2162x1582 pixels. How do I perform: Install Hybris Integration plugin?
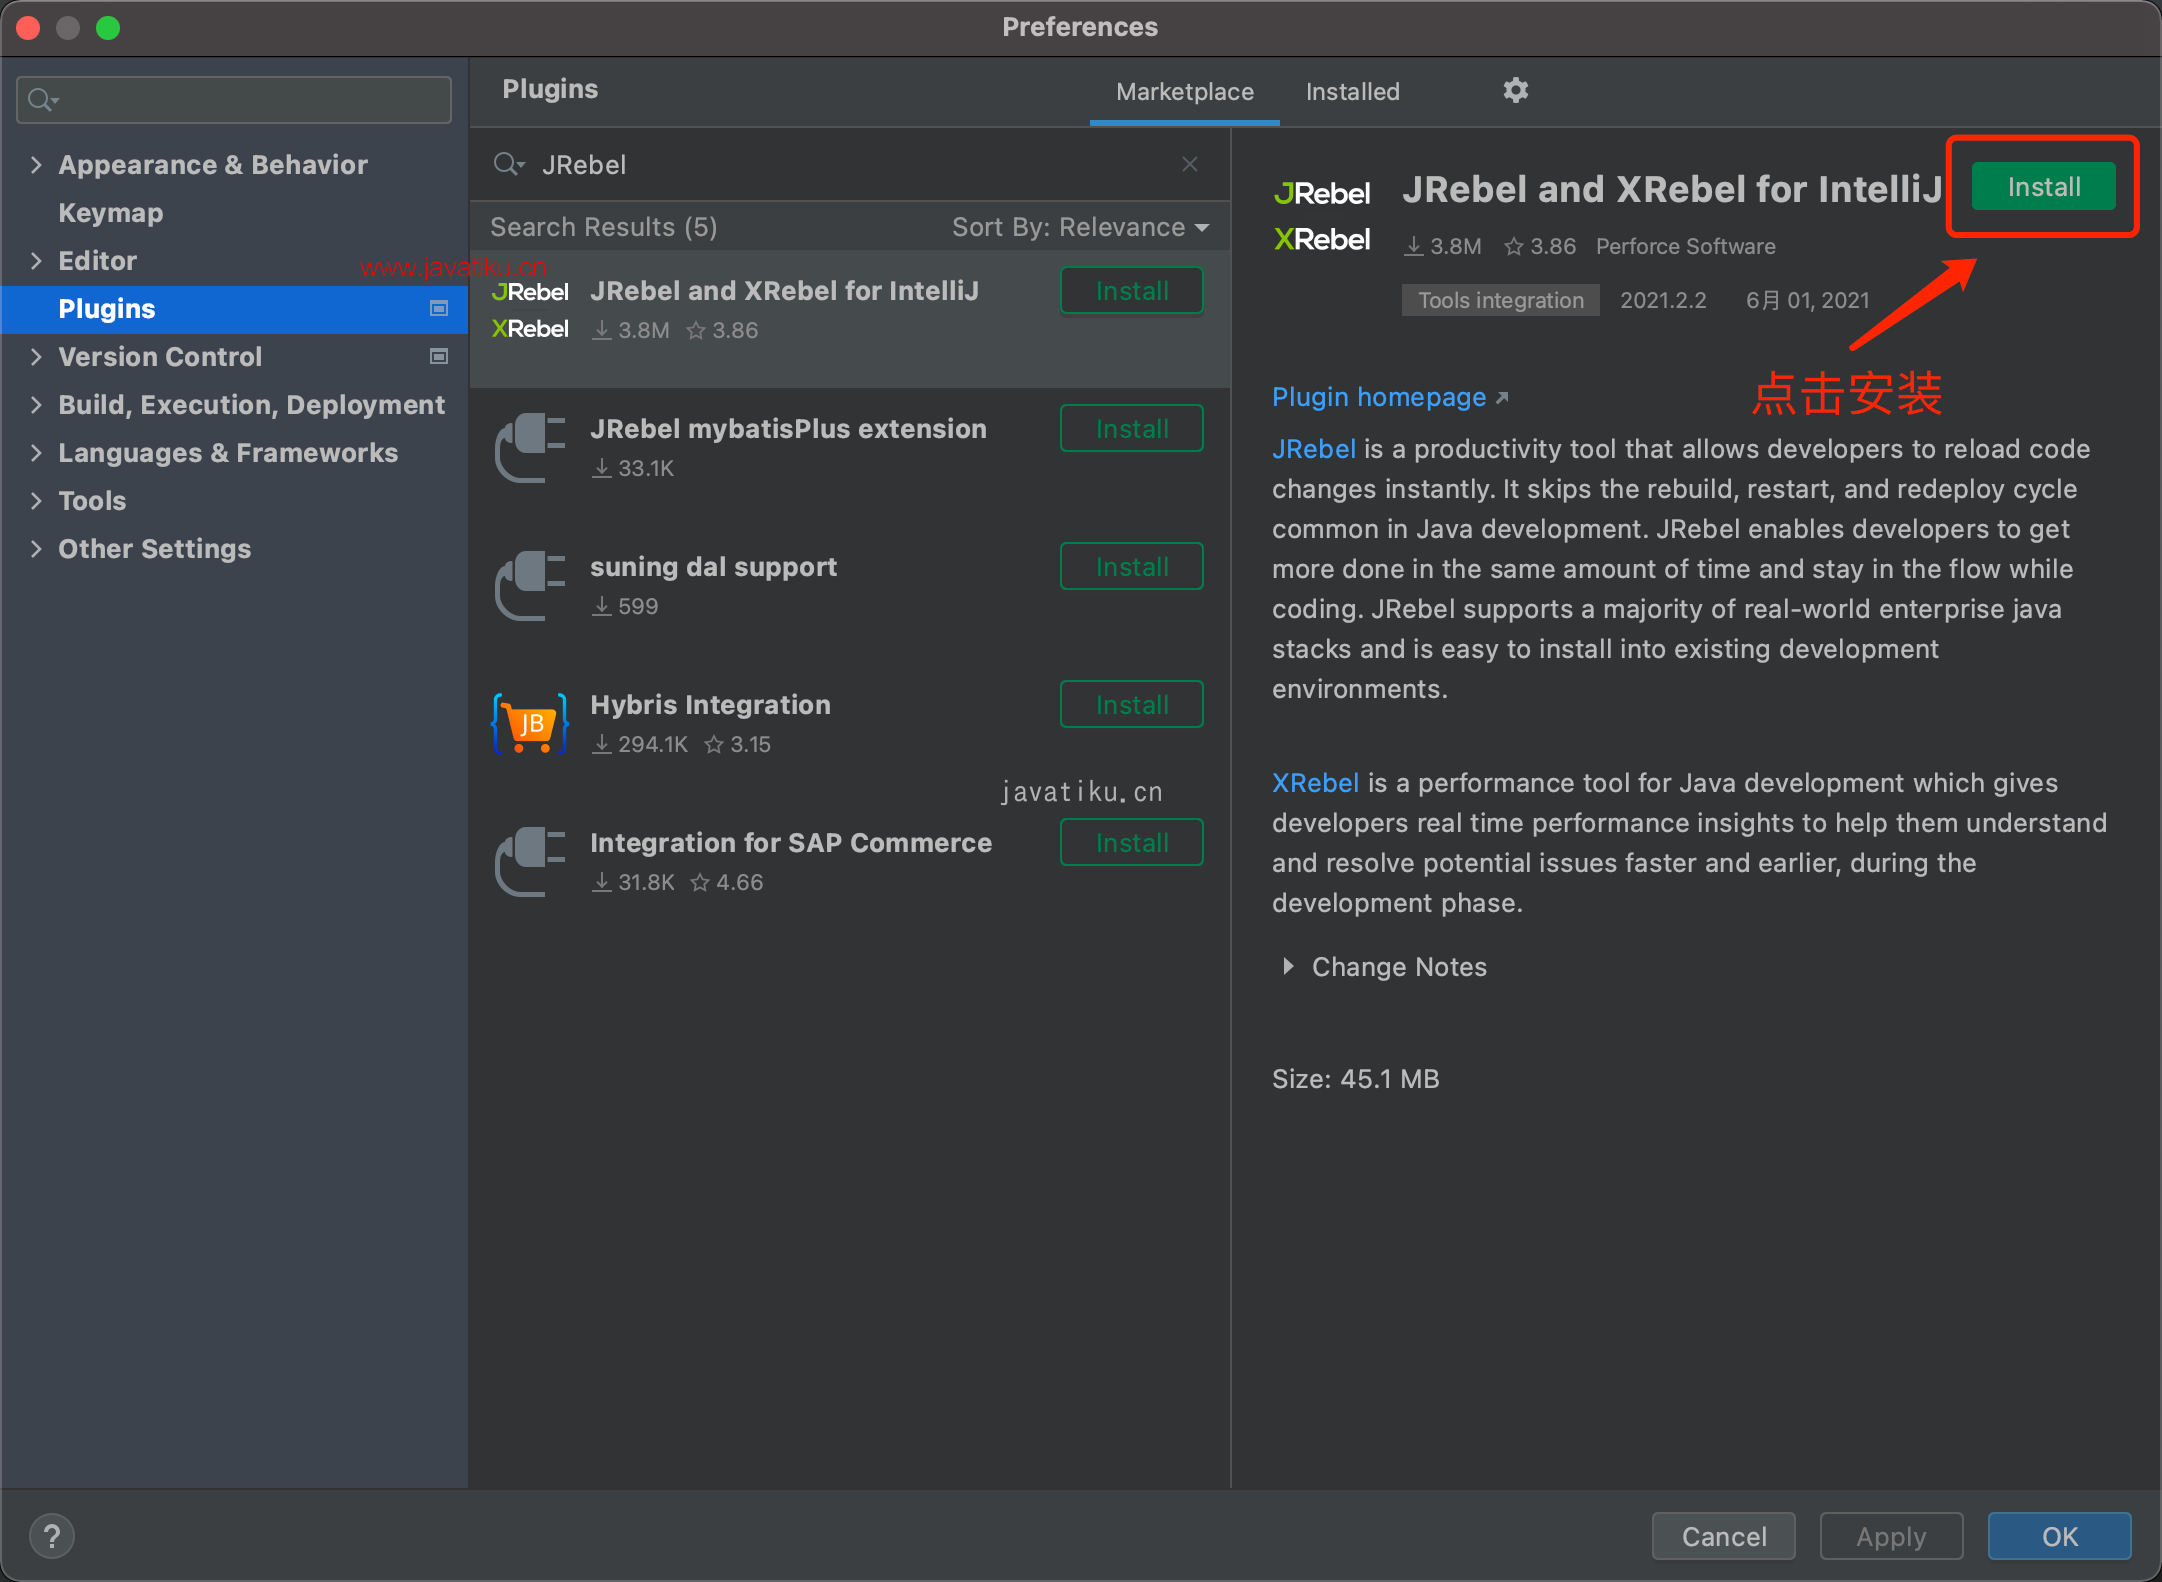(x=1131, y=705)
